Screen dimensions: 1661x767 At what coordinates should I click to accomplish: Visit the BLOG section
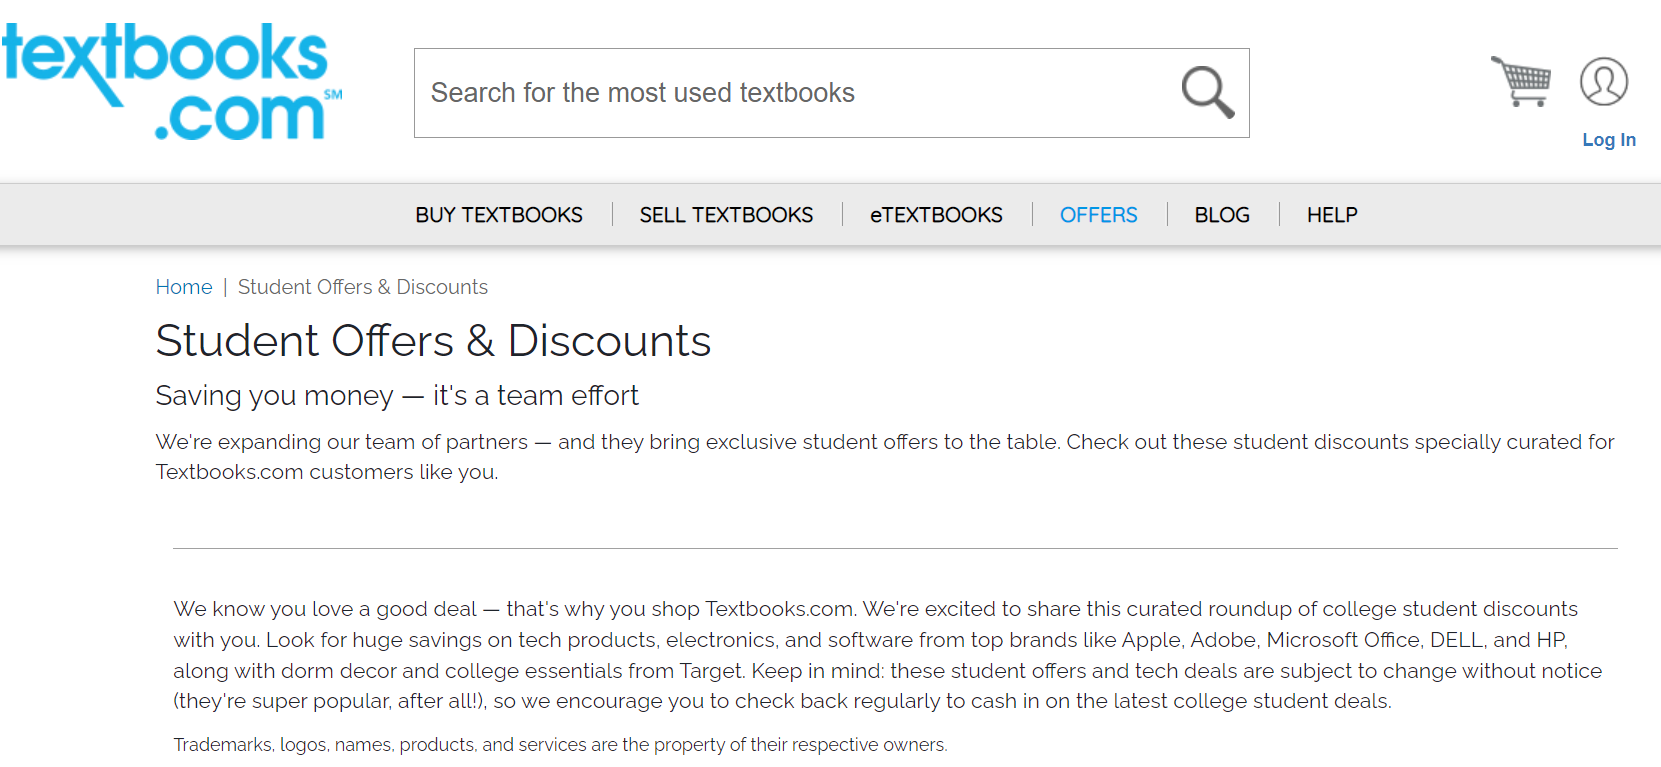(x=1222, y=215)
